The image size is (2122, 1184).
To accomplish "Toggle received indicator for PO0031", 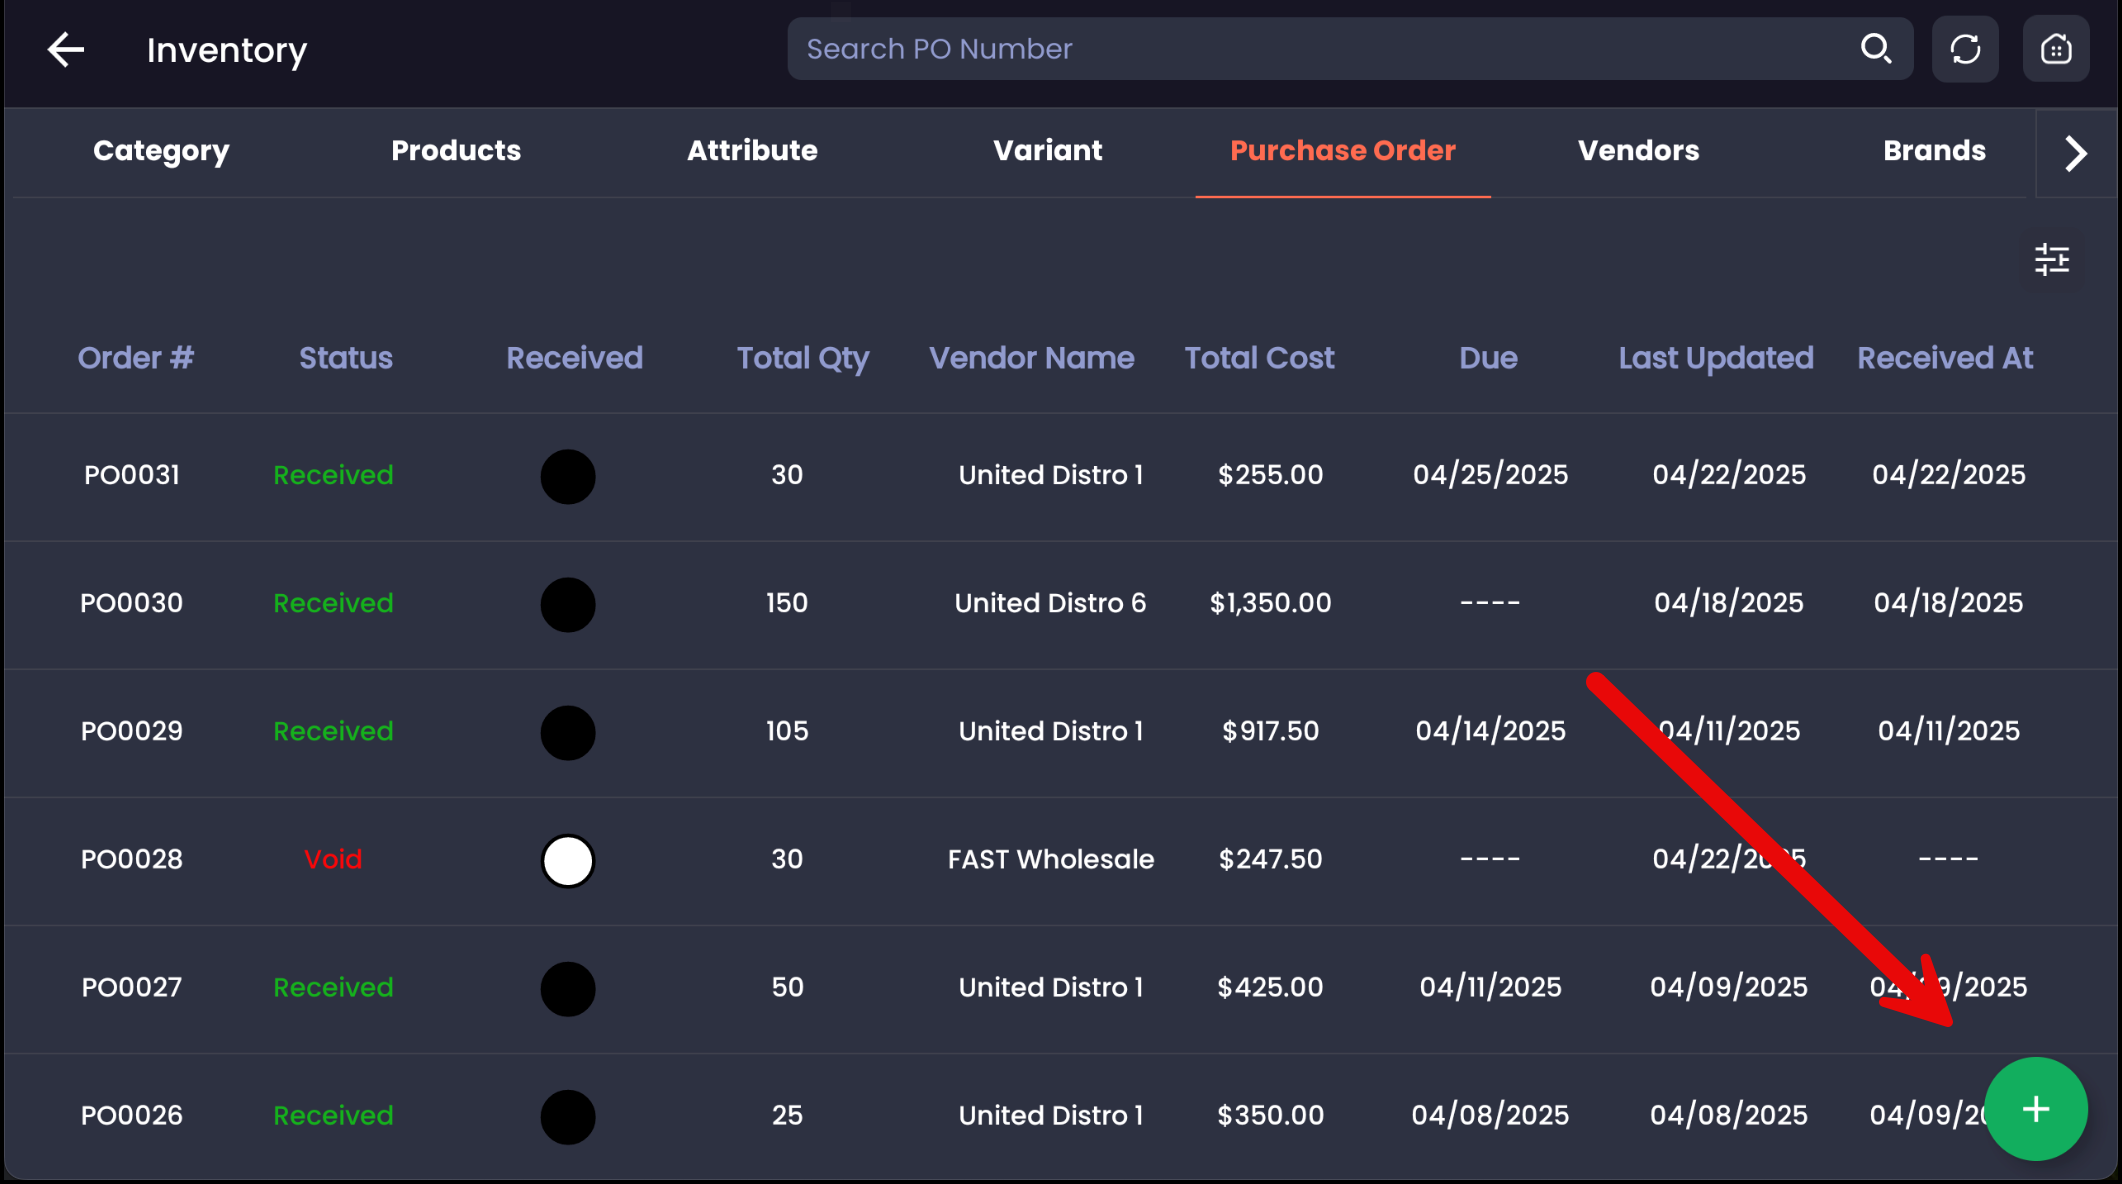I will pyautogui.click(x=568, y=476).
